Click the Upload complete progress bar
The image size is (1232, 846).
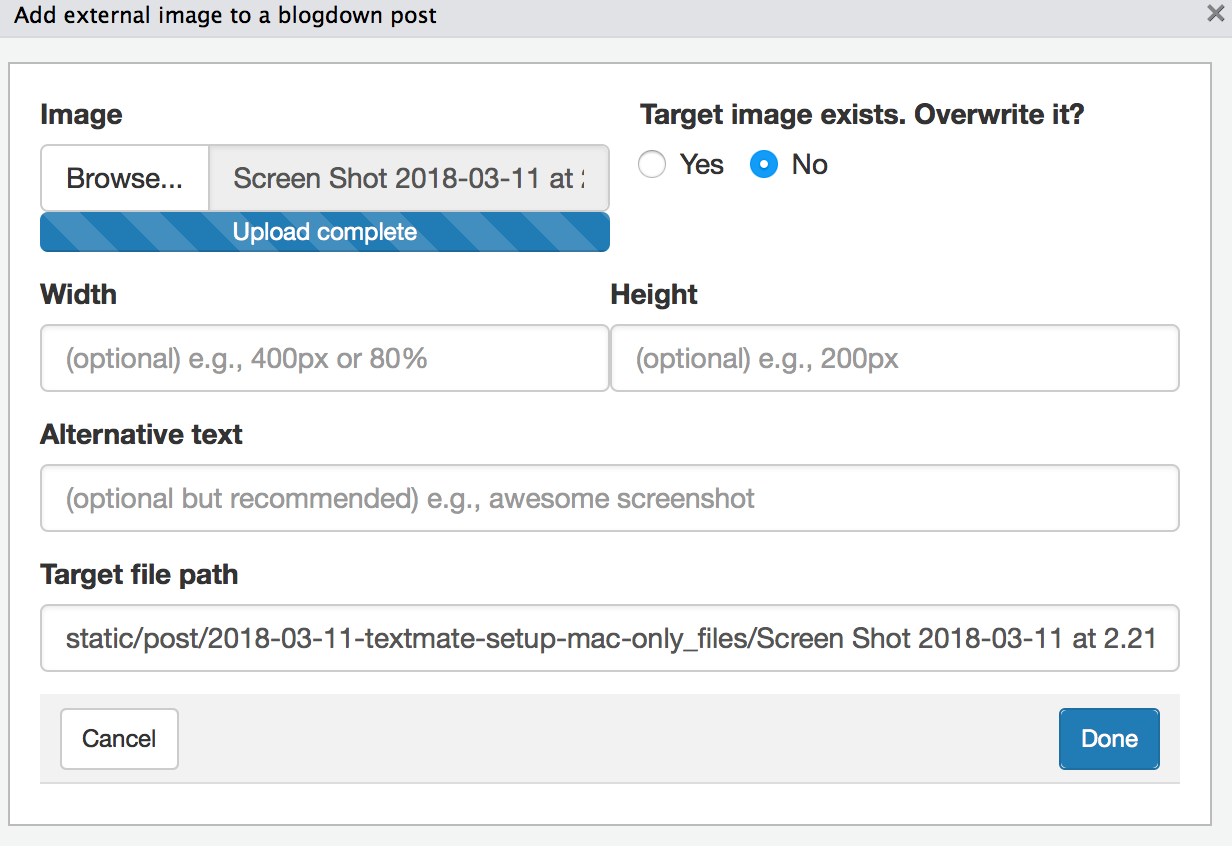tap(324, 231)
